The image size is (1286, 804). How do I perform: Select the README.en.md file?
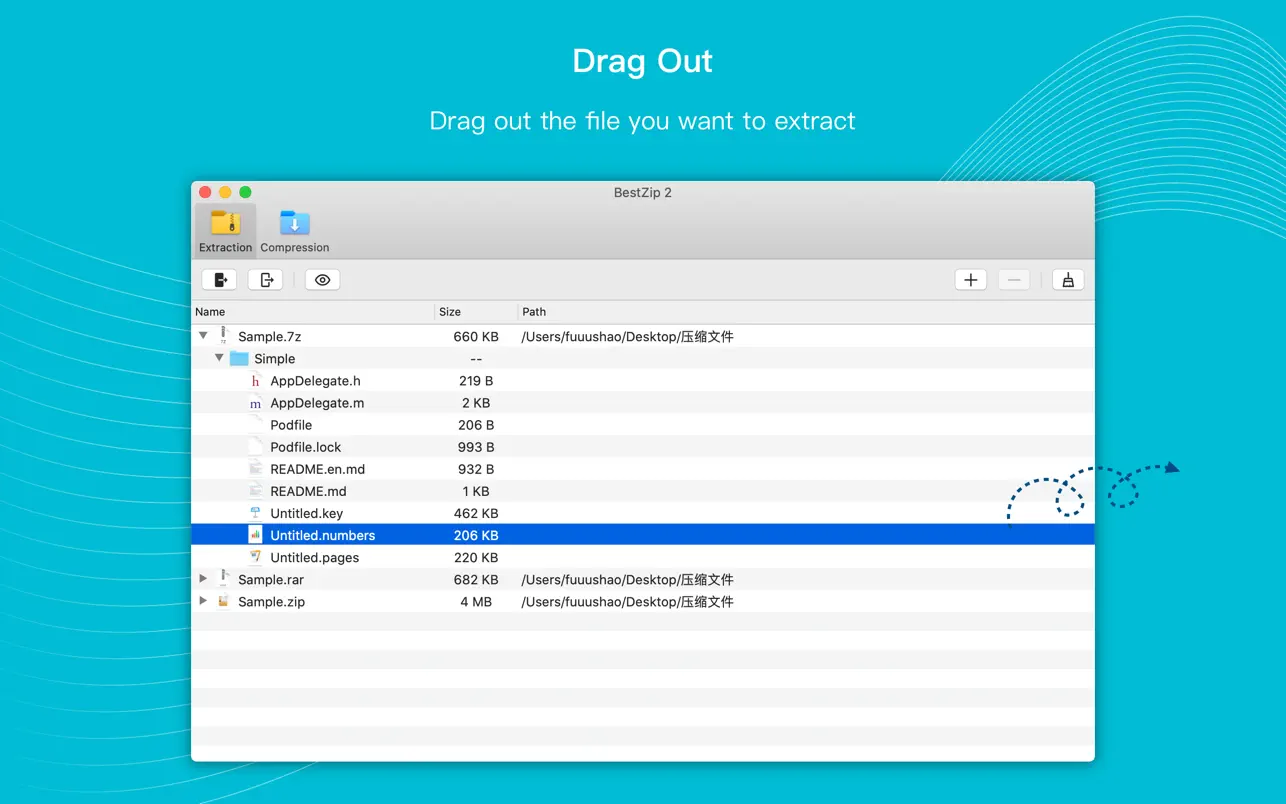click(317, 469)
